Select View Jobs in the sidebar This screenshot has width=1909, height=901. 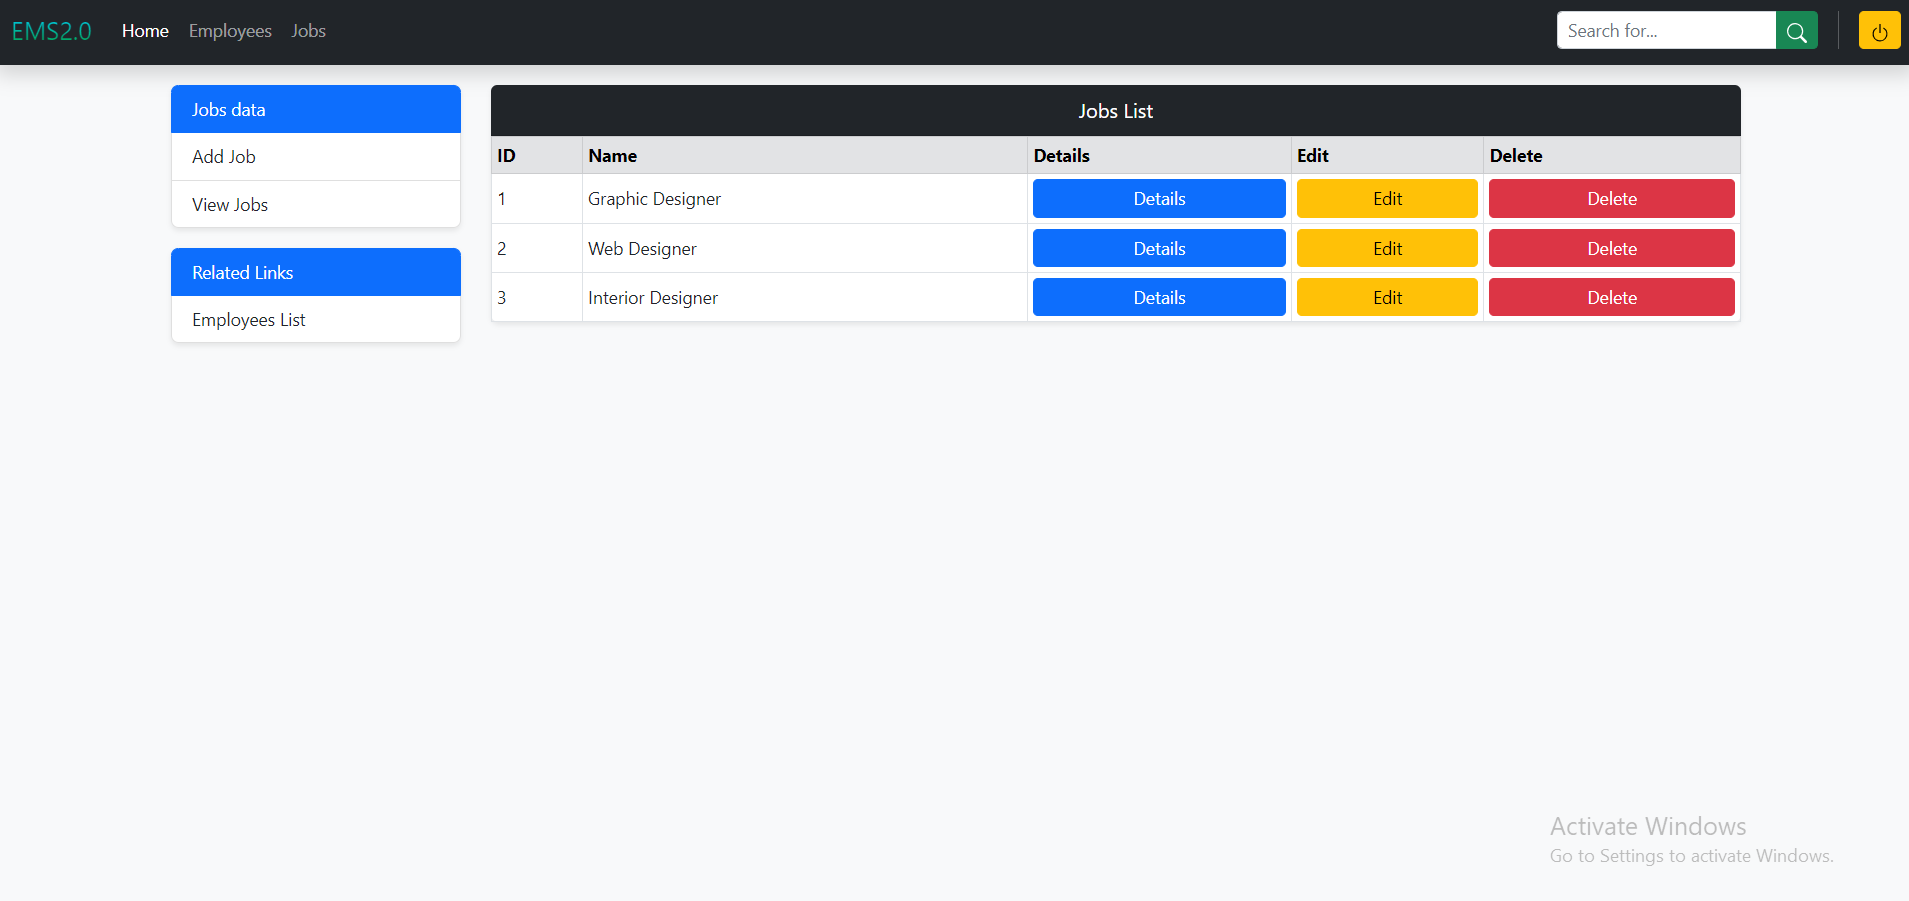(230, 205)
